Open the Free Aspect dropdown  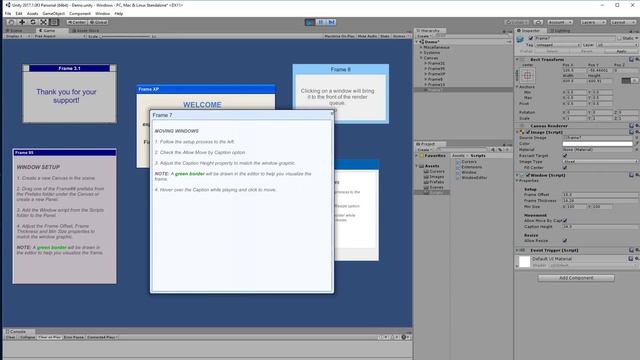[x=60, y=36]
